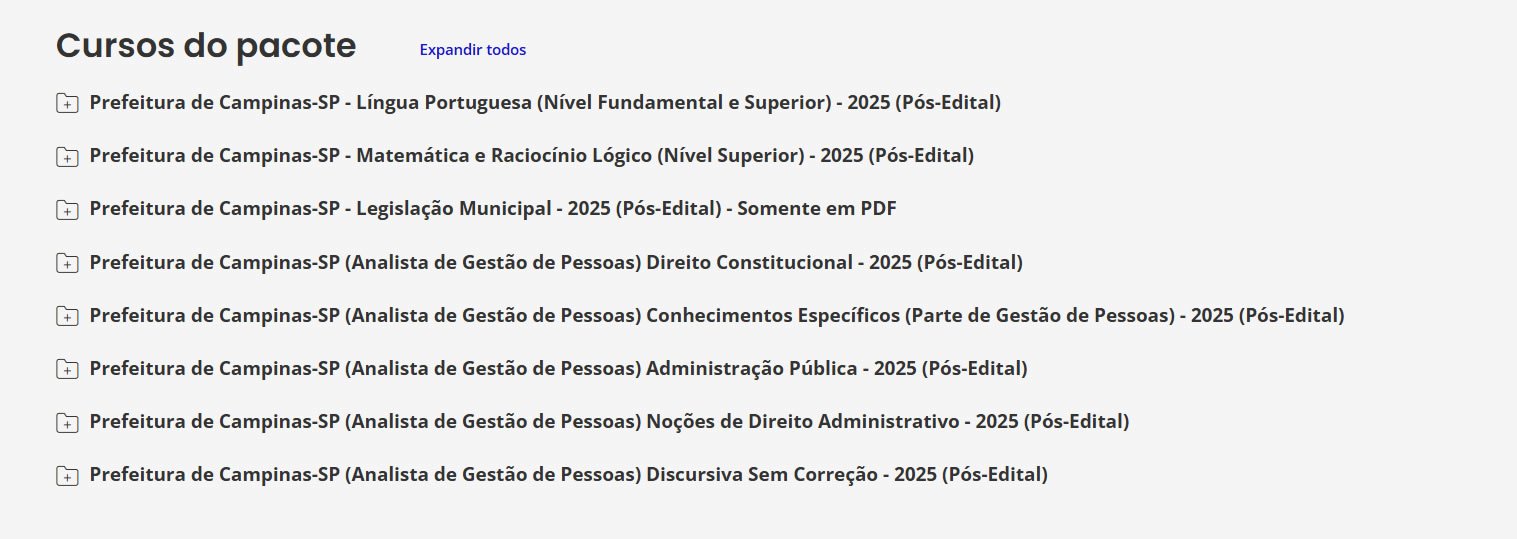
Task: Click folder icon next to Matemática e Raciocínio Lógico
Action: click(x=66, y=156)
